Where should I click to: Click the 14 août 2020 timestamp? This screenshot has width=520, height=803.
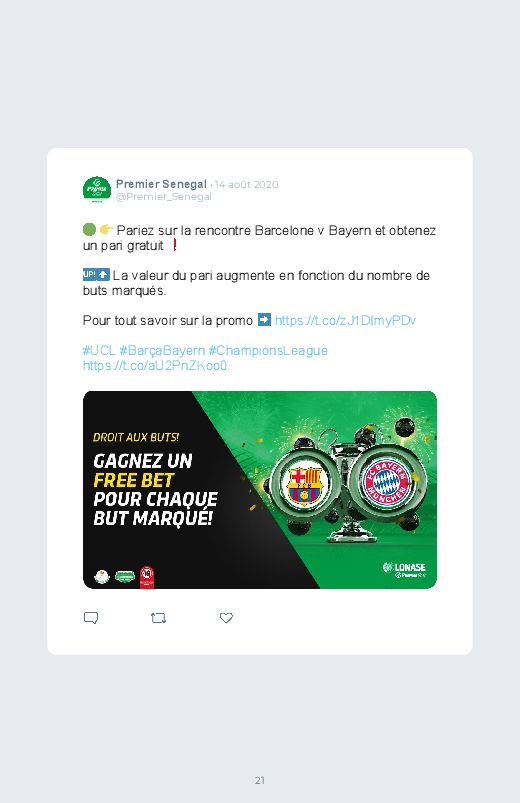[x=246, y=184]
